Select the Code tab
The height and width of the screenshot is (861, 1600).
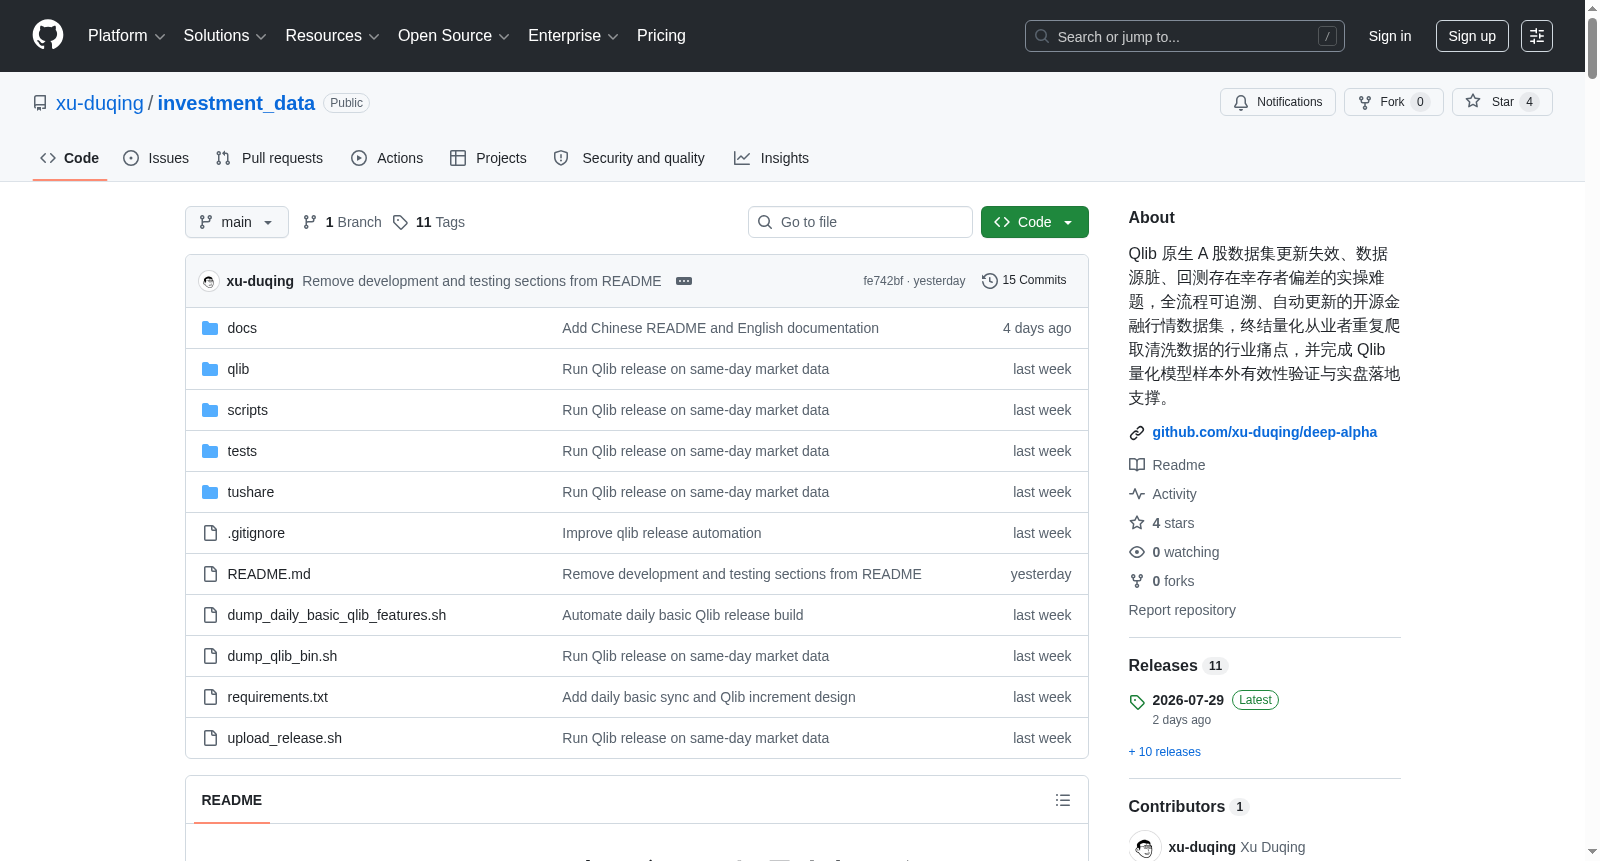tap(70, 158)
